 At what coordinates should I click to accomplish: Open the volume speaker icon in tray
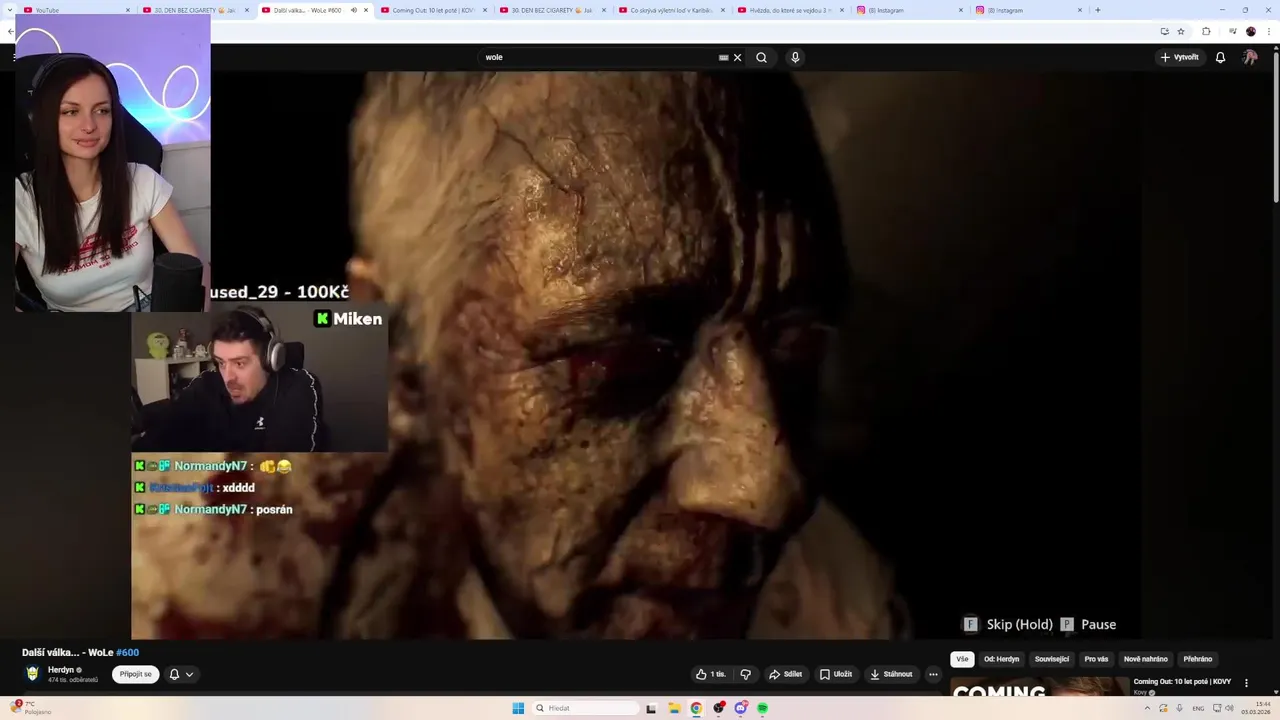[1228, 708]
